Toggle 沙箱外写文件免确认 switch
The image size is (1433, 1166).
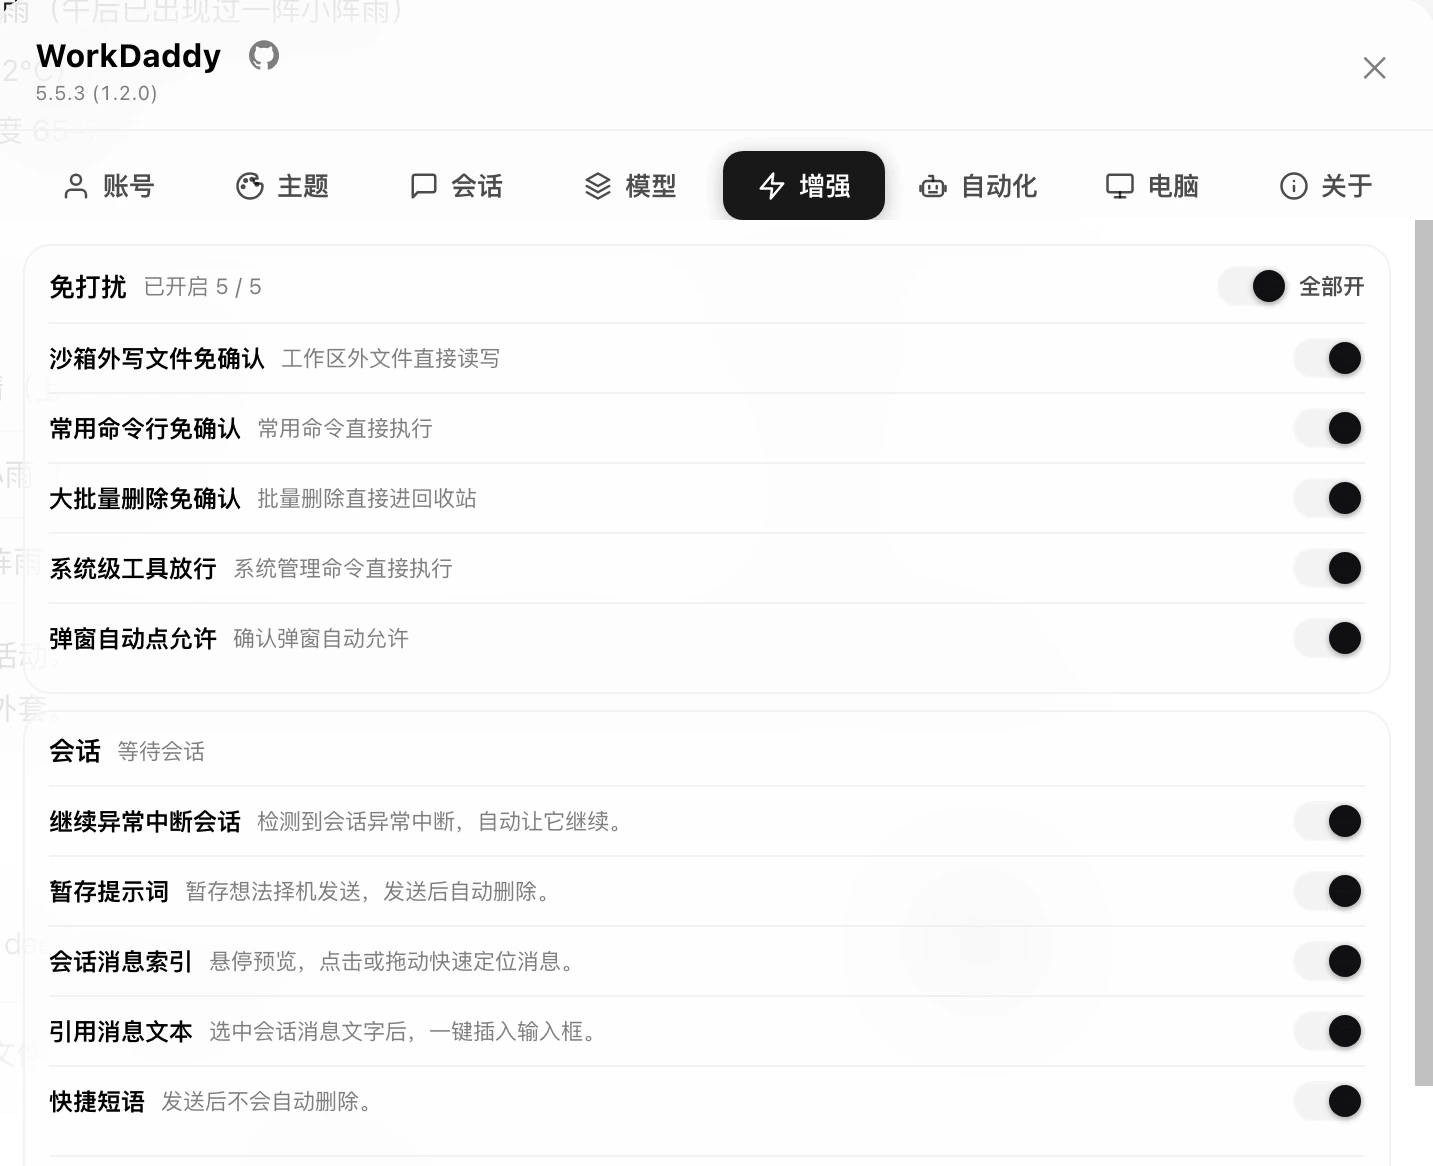(x=1329, y=358)
